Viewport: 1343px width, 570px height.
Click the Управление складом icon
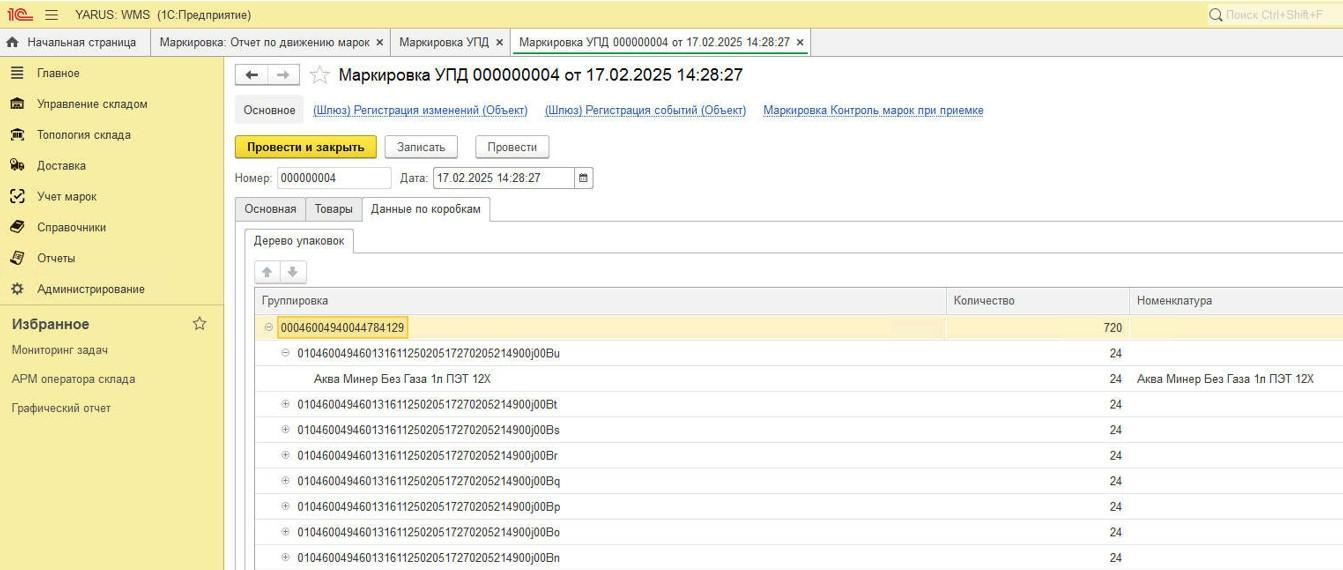[x=17, y=104]
